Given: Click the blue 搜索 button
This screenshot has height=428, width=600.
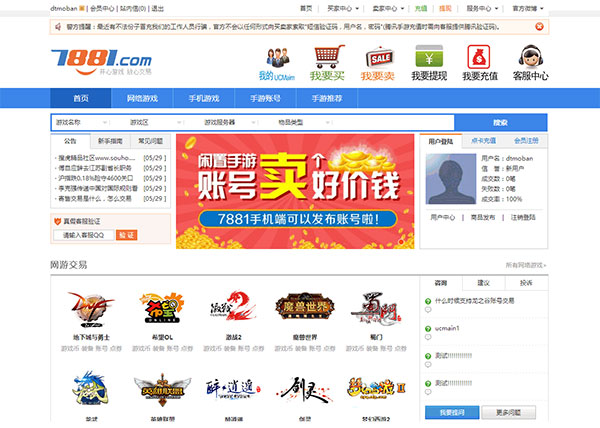Looking at the screenshot, I should pos(501,122).
